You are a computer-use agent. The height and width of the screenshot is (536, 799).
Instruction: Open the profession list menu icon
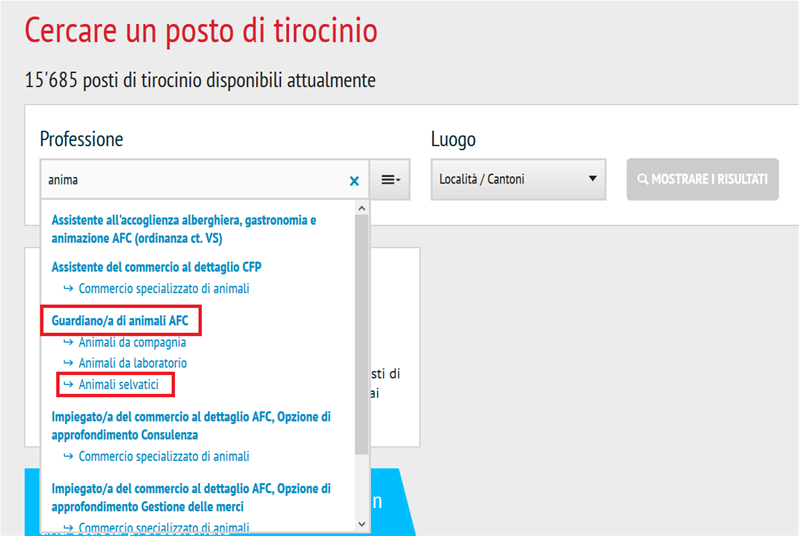[389, 180]
